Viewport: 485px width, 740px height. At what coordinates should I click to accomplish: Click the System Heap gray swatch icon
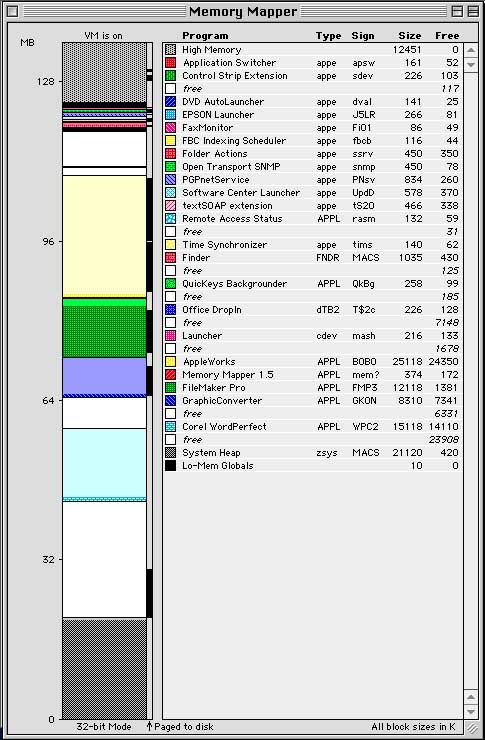click(170, 453)
